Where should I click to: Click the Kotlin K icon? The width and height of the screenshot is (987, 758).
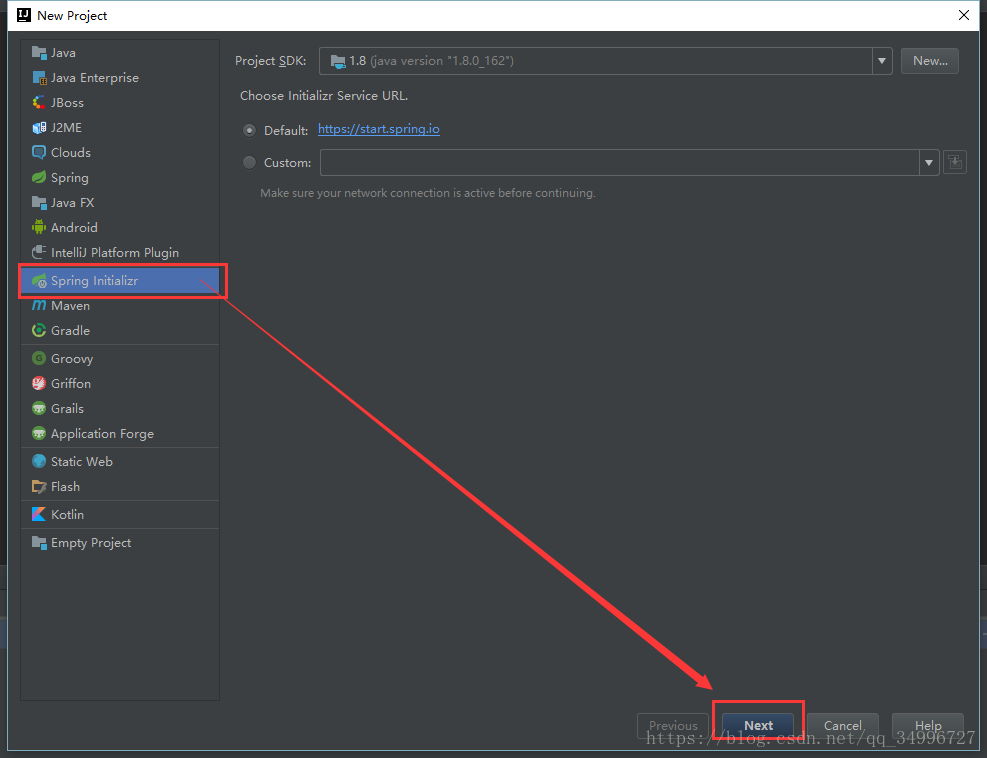(39, 514)
